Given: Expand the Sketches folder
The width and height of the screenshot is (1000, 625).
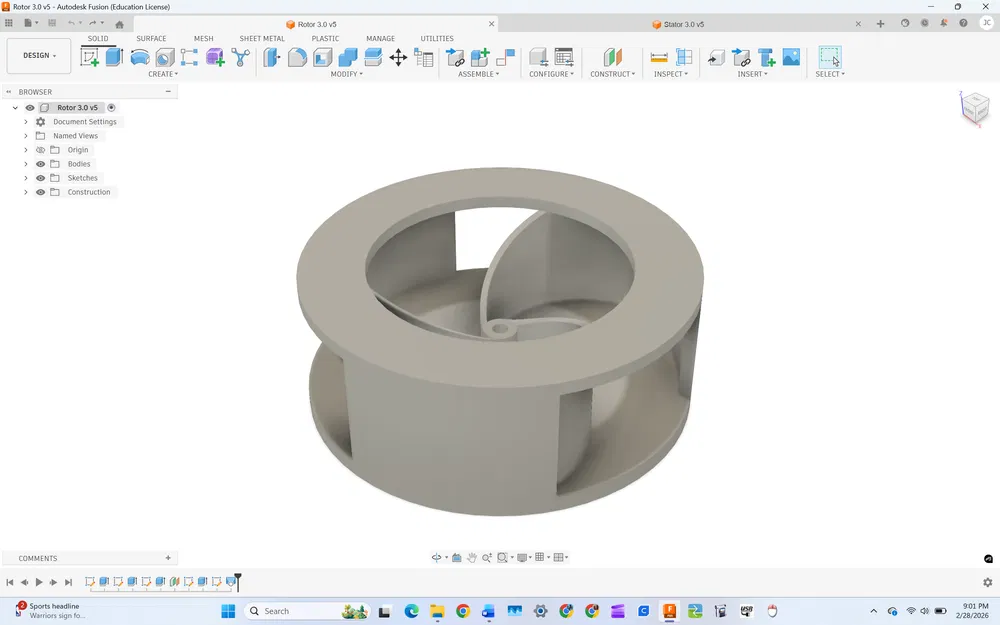Looking at the screenshot, I should pos(26,178).
